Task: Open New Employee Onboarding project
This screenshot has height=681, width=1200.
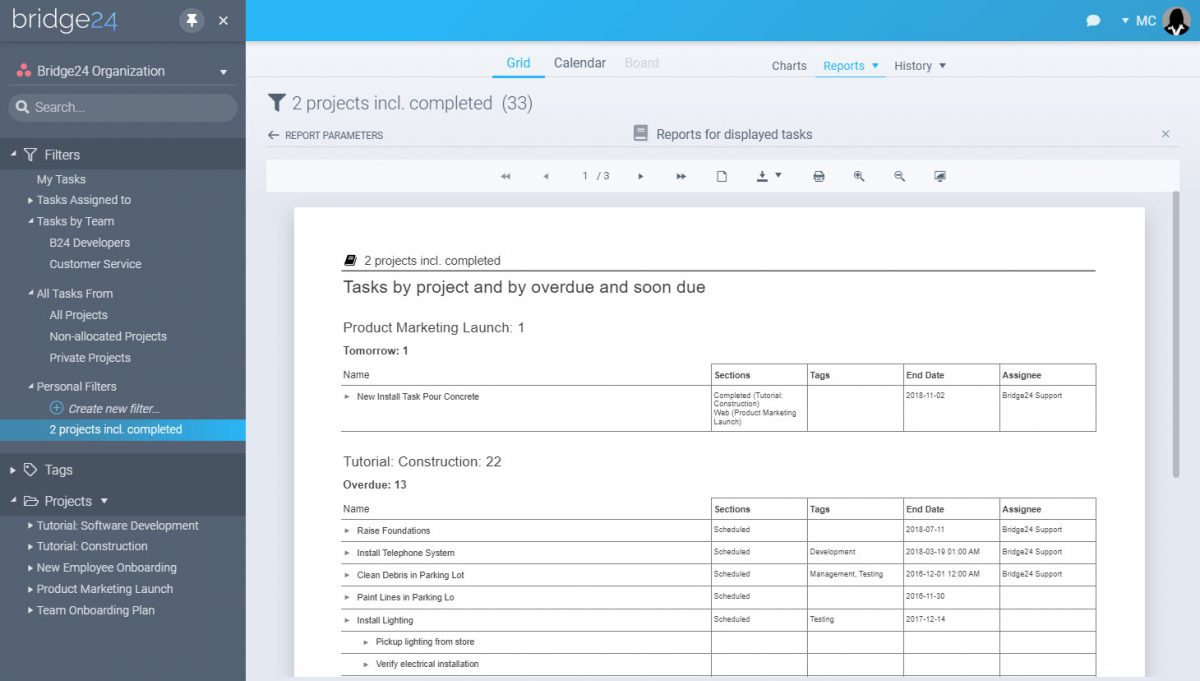Action: point(107,568)
